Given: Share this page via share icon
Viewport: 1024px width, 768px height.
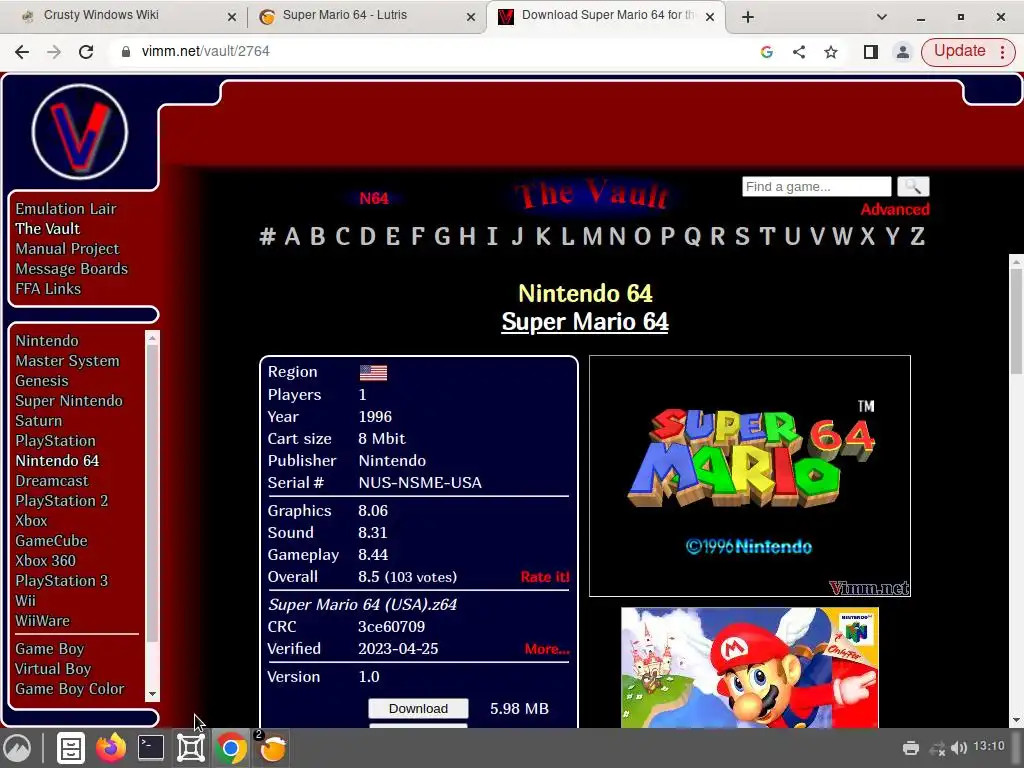Looking at the screenshot, I should (x=799, y=52).
